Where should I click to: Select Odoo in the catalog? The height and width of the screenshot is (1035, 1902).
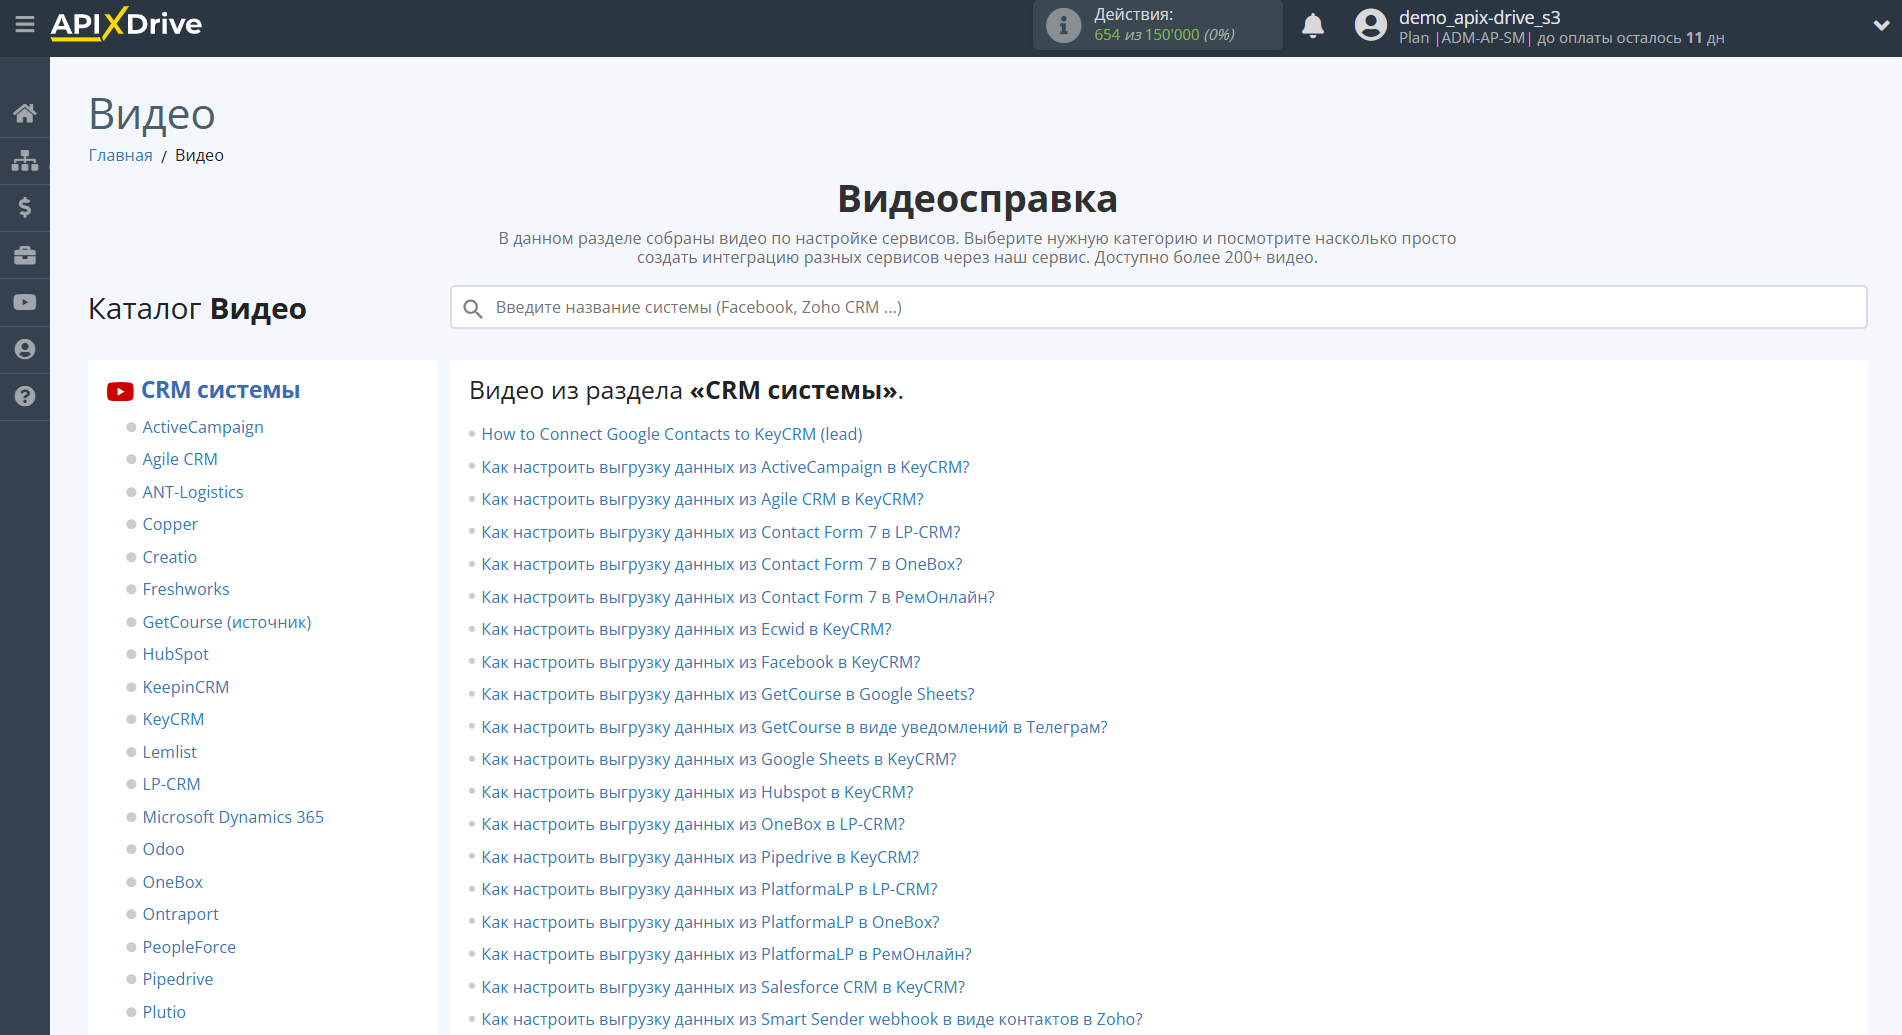coord(163,849)
